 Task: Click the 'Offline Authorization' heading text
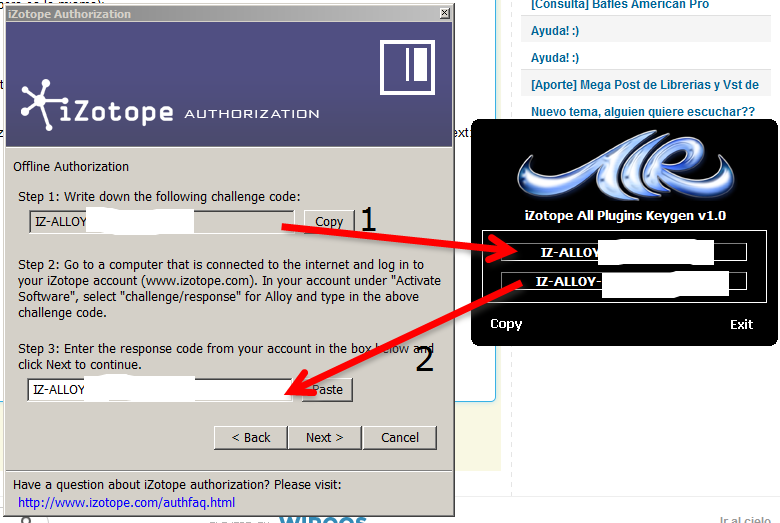click(x=71, y=167)
